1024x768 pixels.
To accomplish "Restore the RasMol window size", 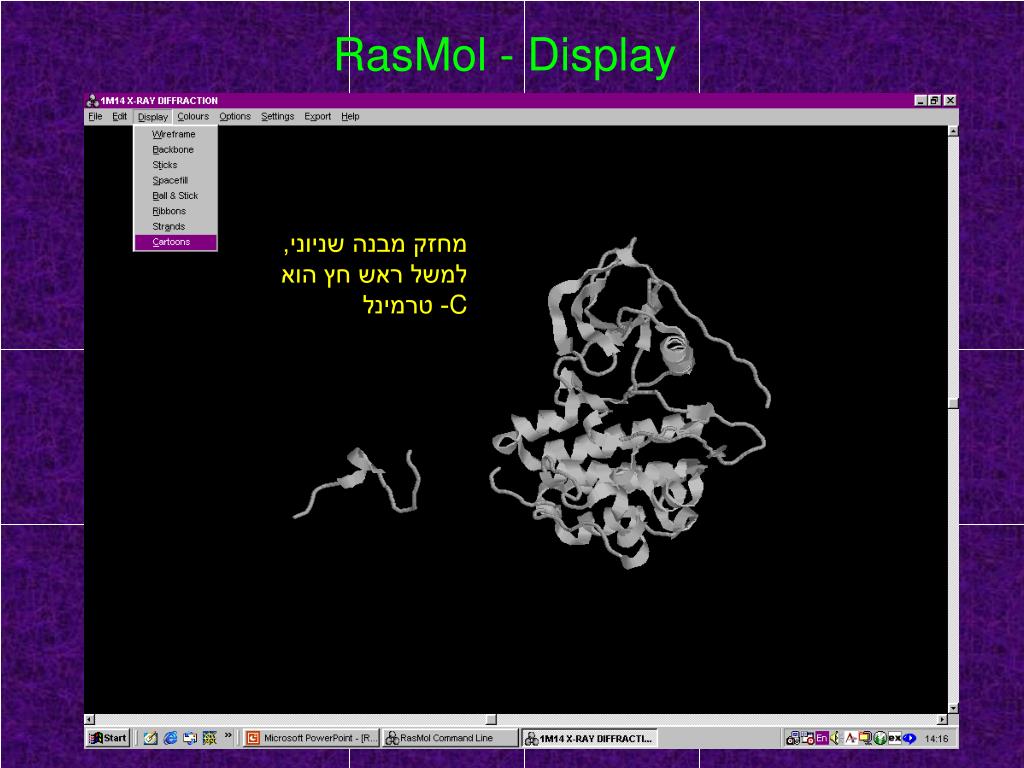I will 934,101.
